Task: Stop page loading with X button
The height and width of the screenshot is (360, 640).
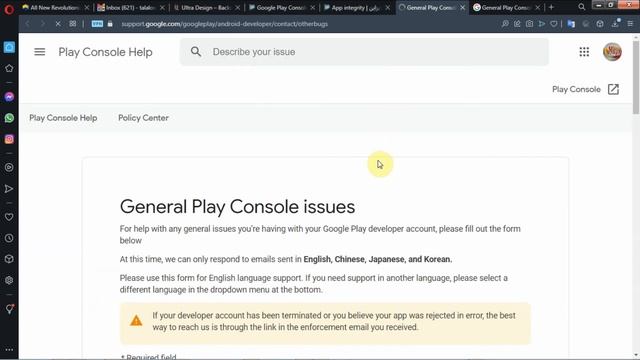Action: point(58,24)
